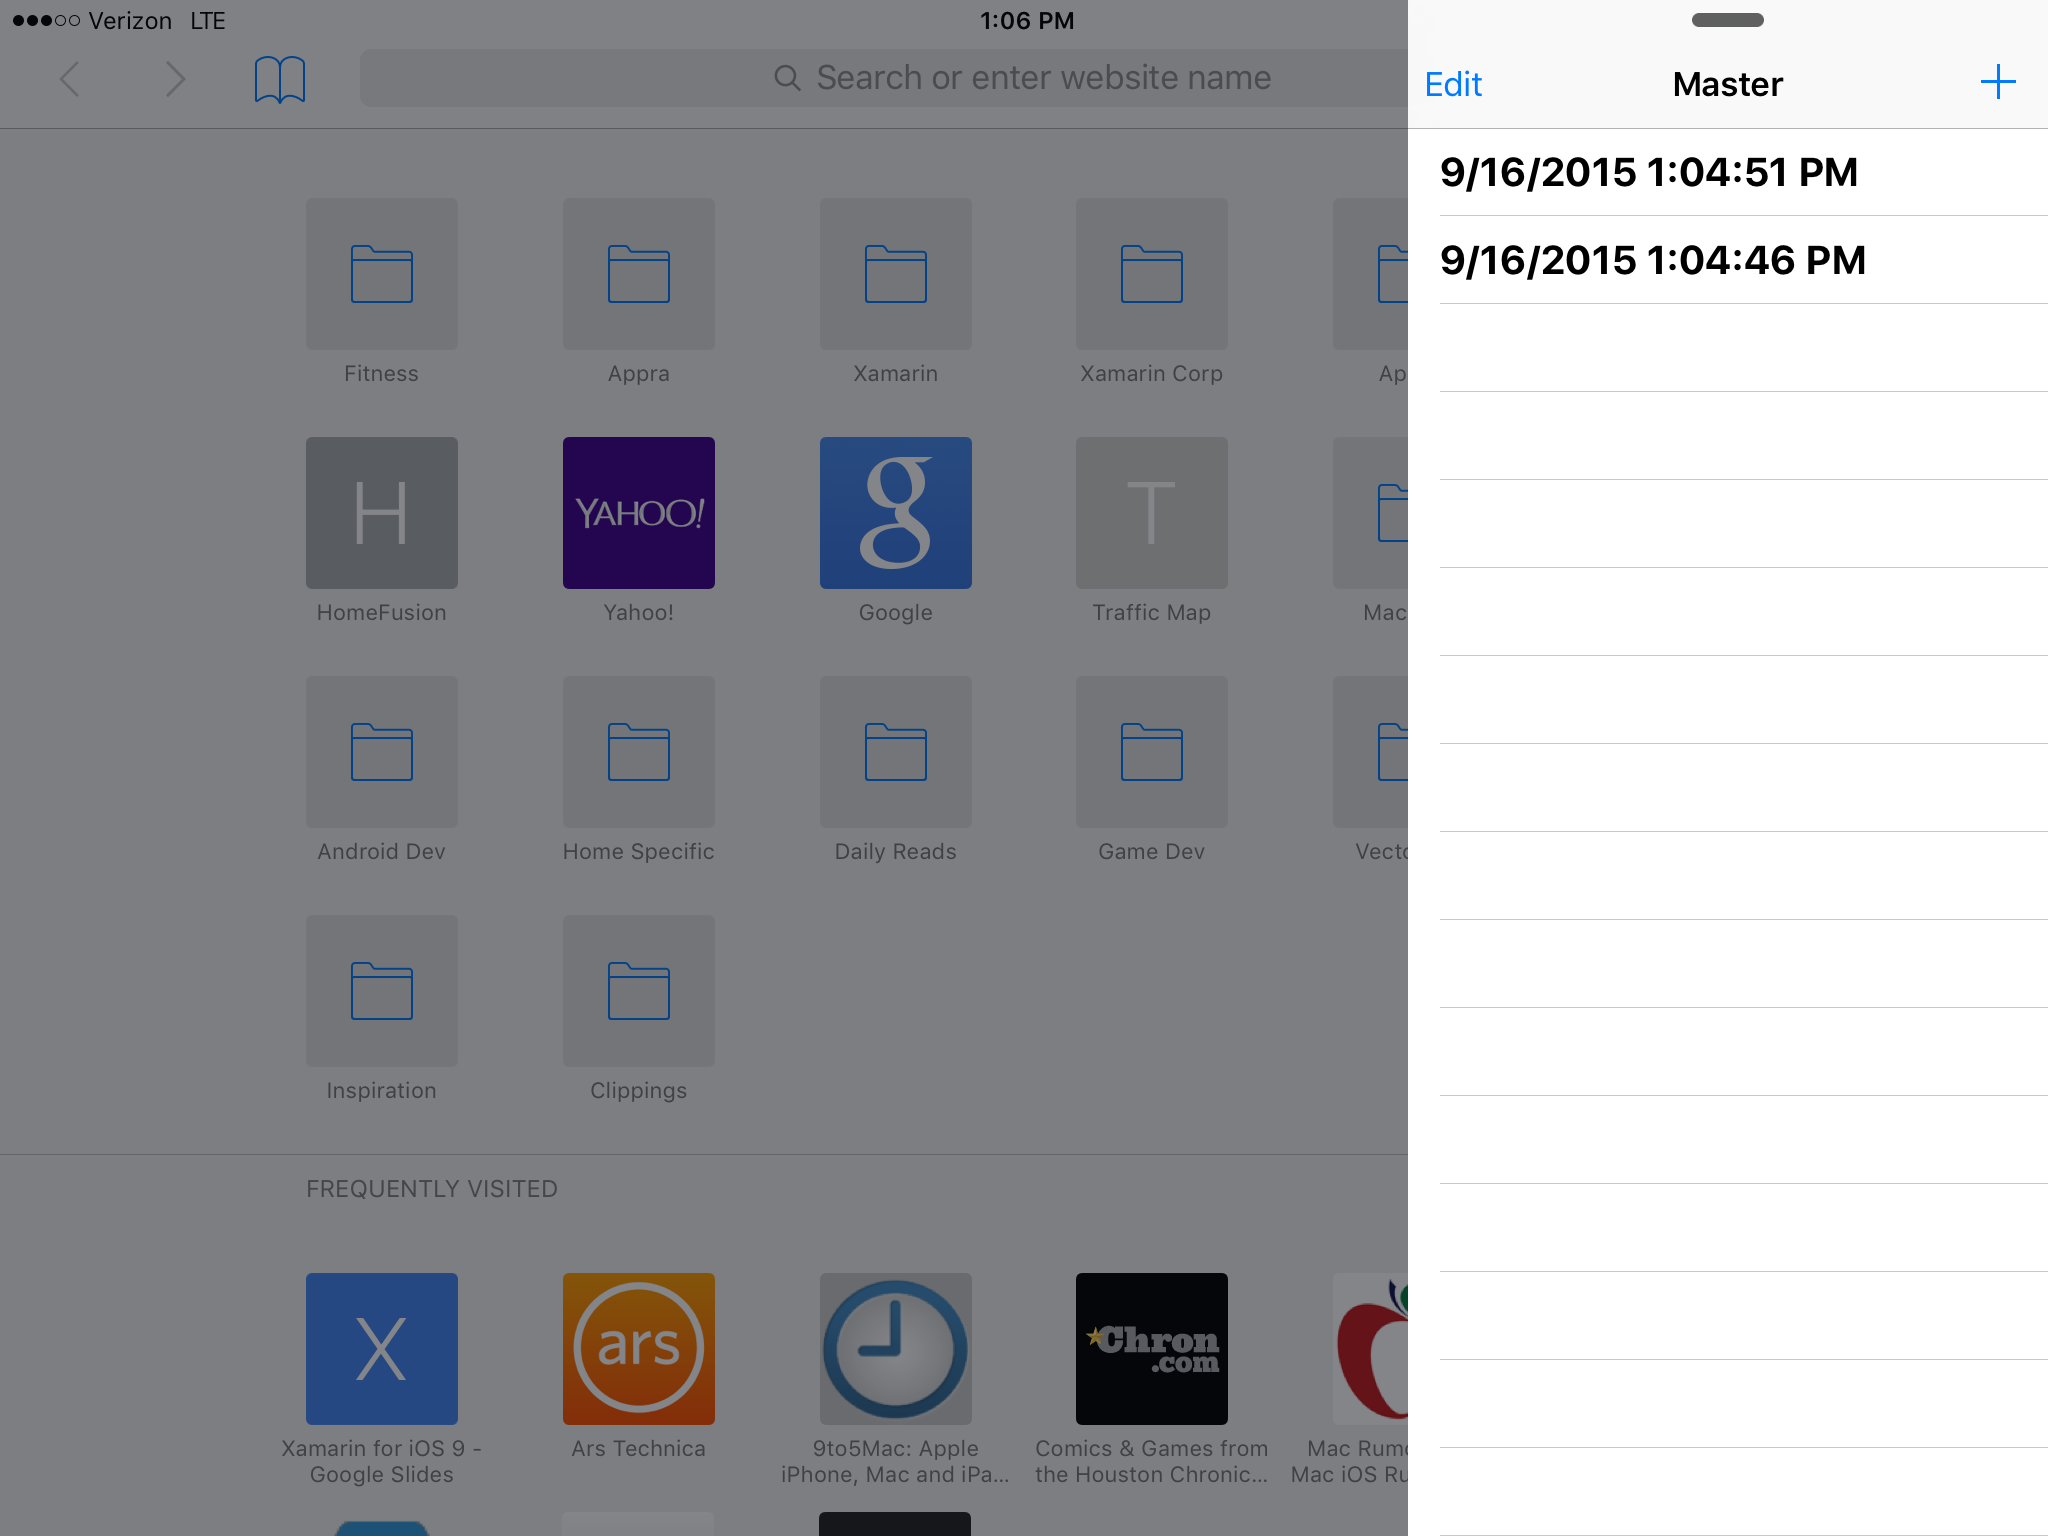Tap Edit in the Master popover
This screenshot has height=1536, width=2048.
pyautogui.click(x=1452, y=84)
